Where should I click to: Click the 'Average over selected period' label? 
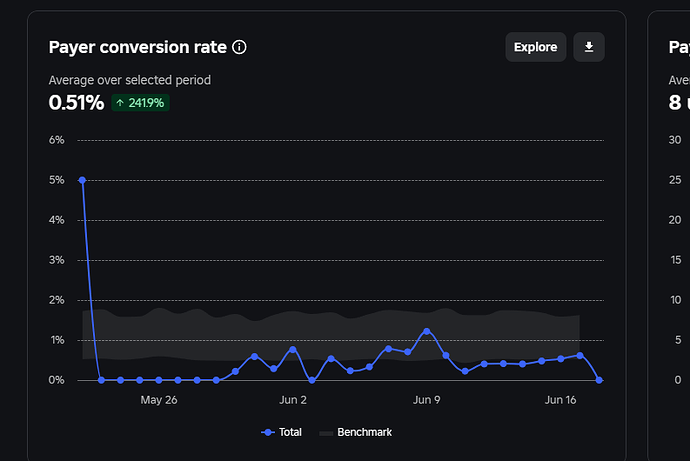130,80
